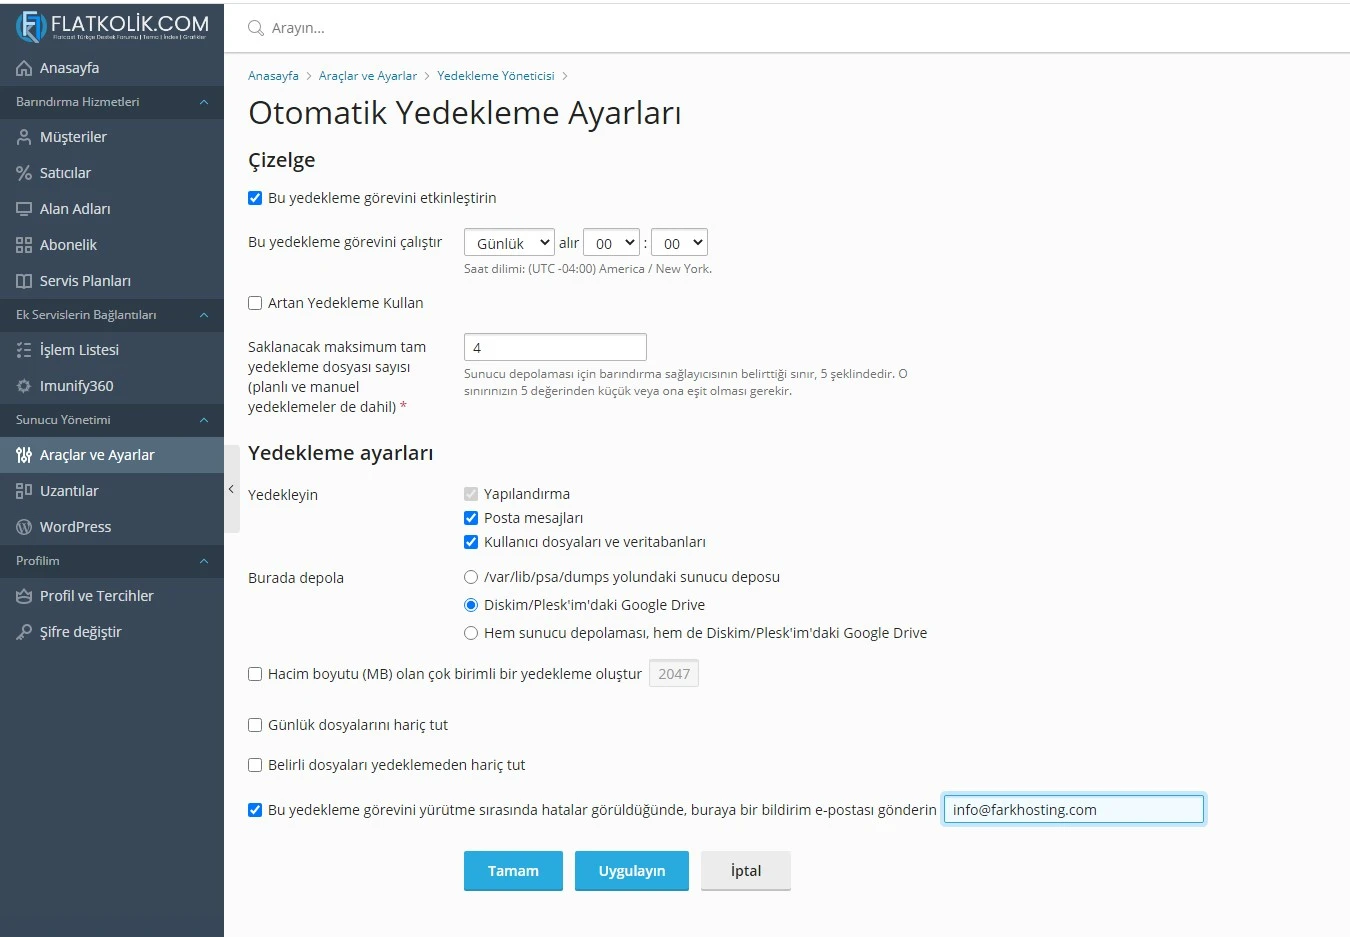Click the notification email input field

[x=1073, y=809]
